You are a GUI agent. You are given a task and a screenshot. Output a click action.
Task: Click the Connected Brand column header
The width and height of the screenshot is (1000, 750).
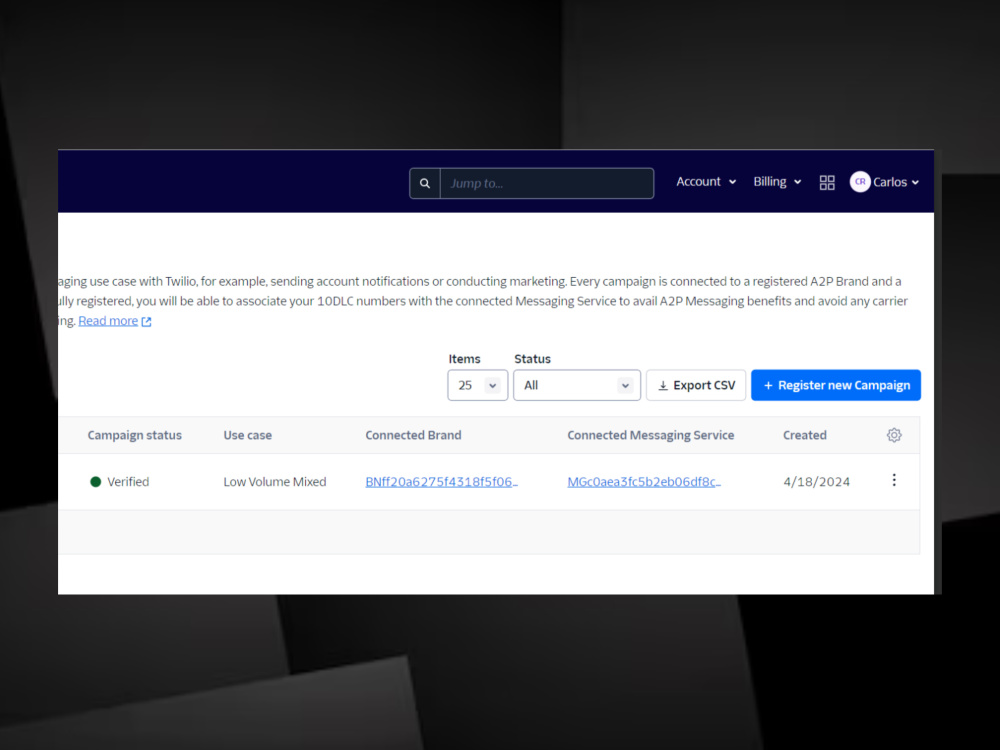point(413,435)
